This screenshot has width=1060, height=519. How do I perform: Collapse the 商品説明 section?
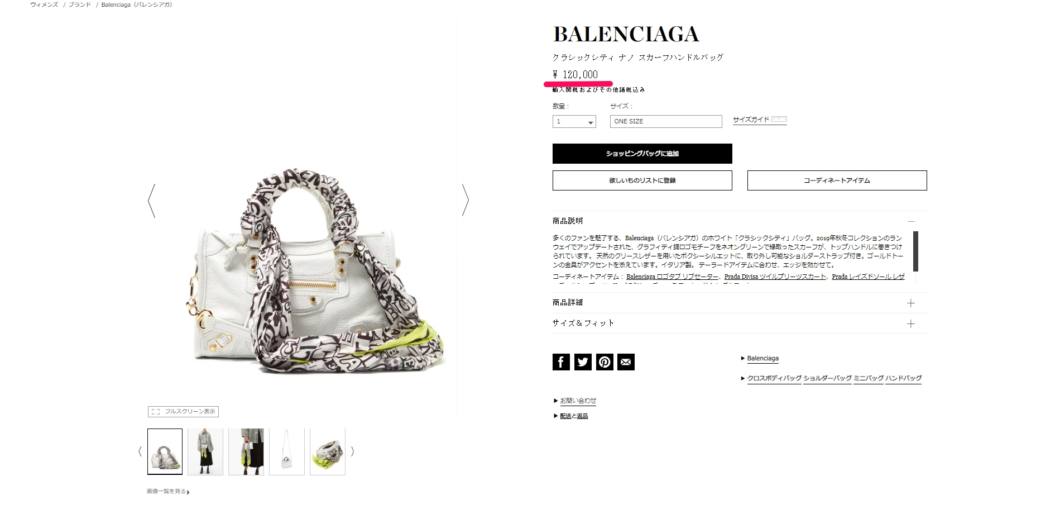tap(911, 221)
